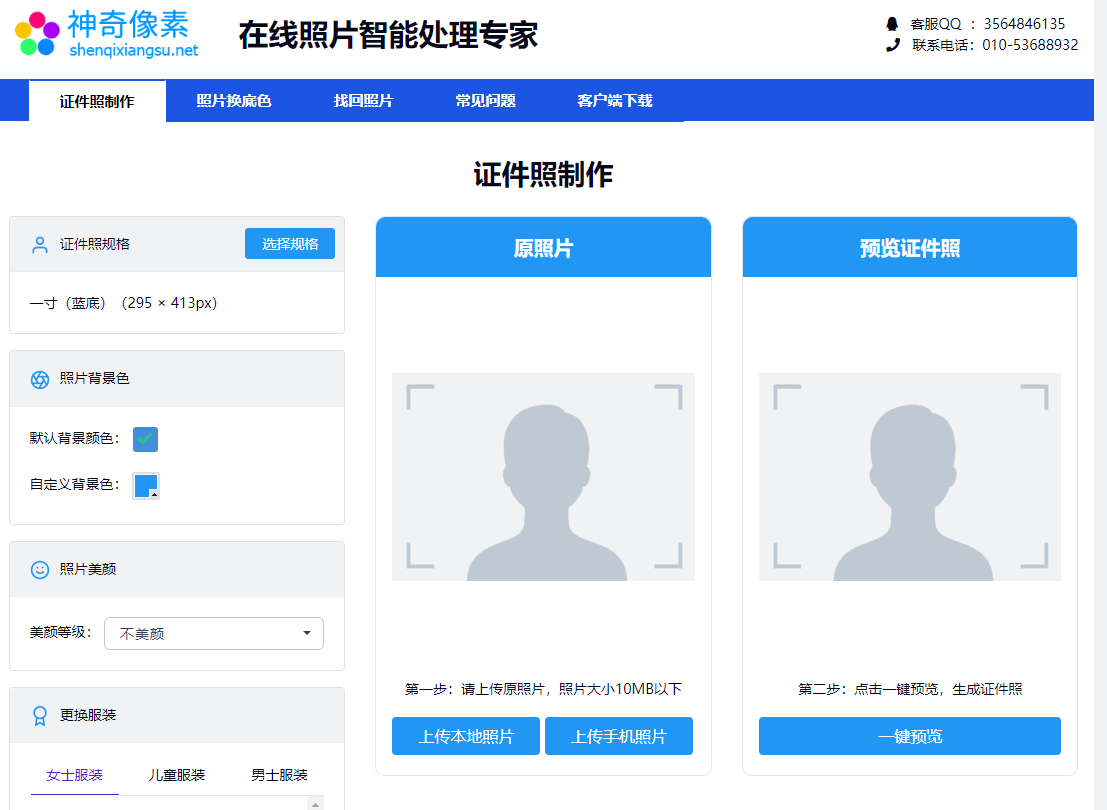Click the phone icon beside 联系电话

892,45
